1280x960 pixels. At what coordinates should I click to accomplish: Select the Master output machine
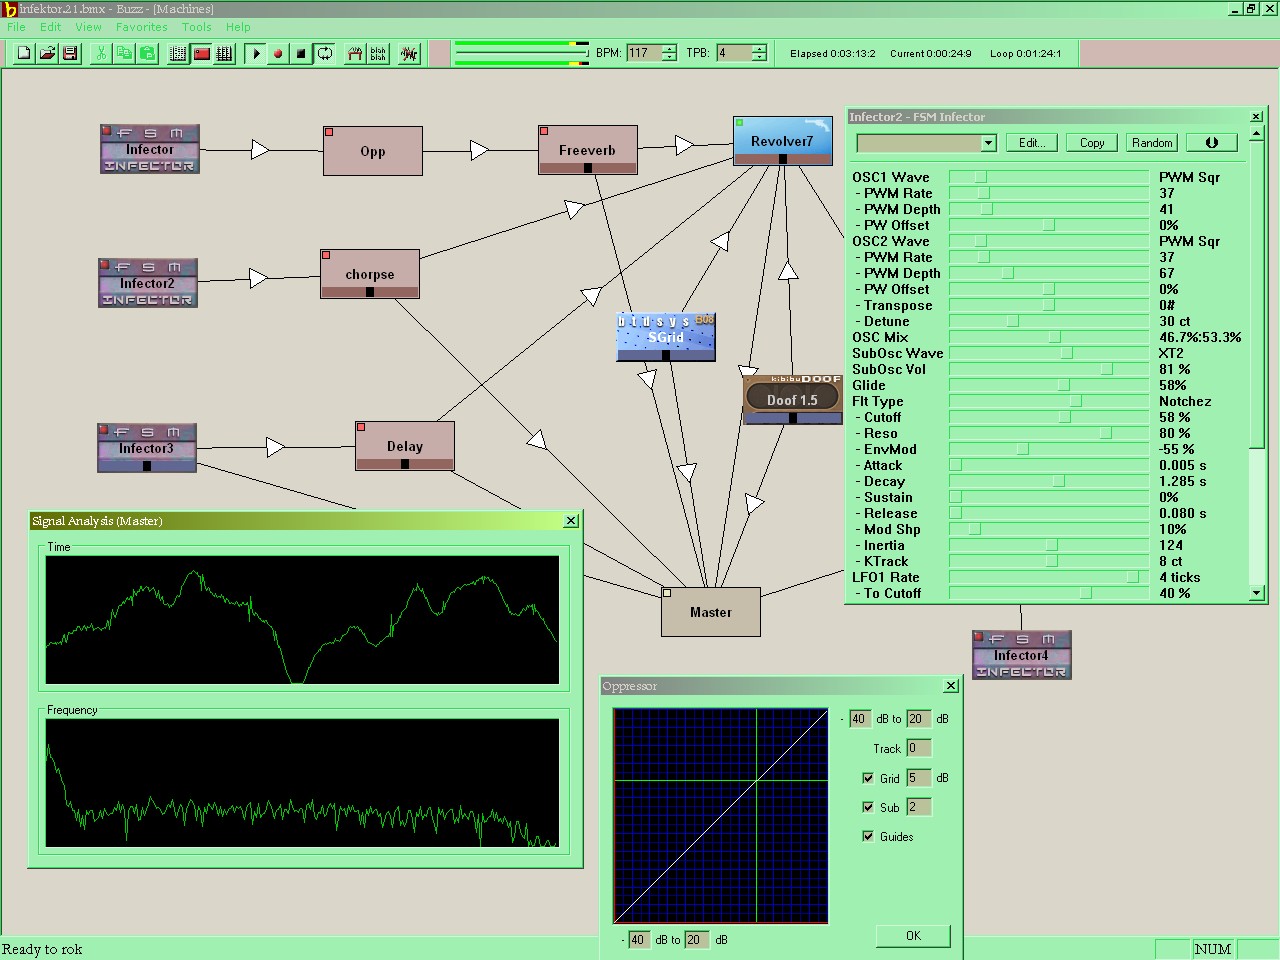pyautogui.click(x=711, y=612)
